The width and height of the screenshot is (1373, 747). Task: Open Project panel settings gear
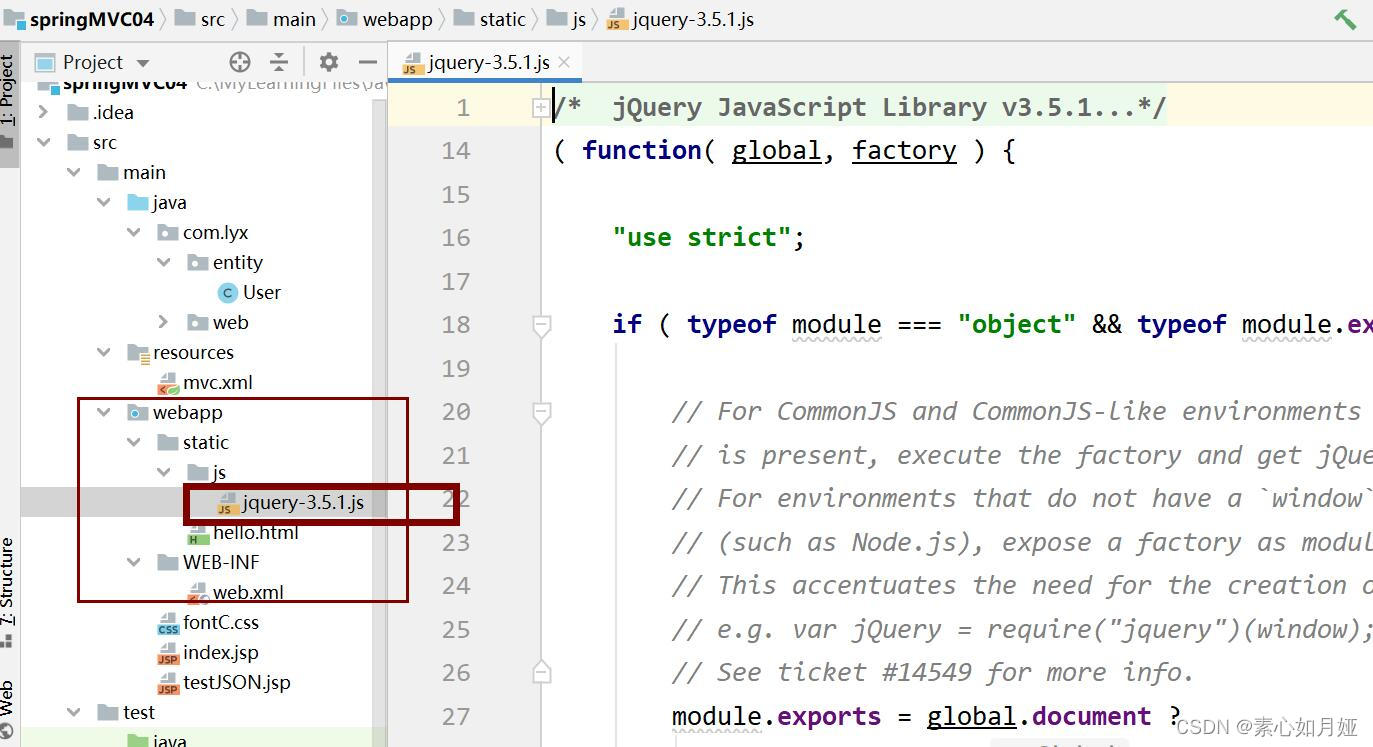click(329, 62)
